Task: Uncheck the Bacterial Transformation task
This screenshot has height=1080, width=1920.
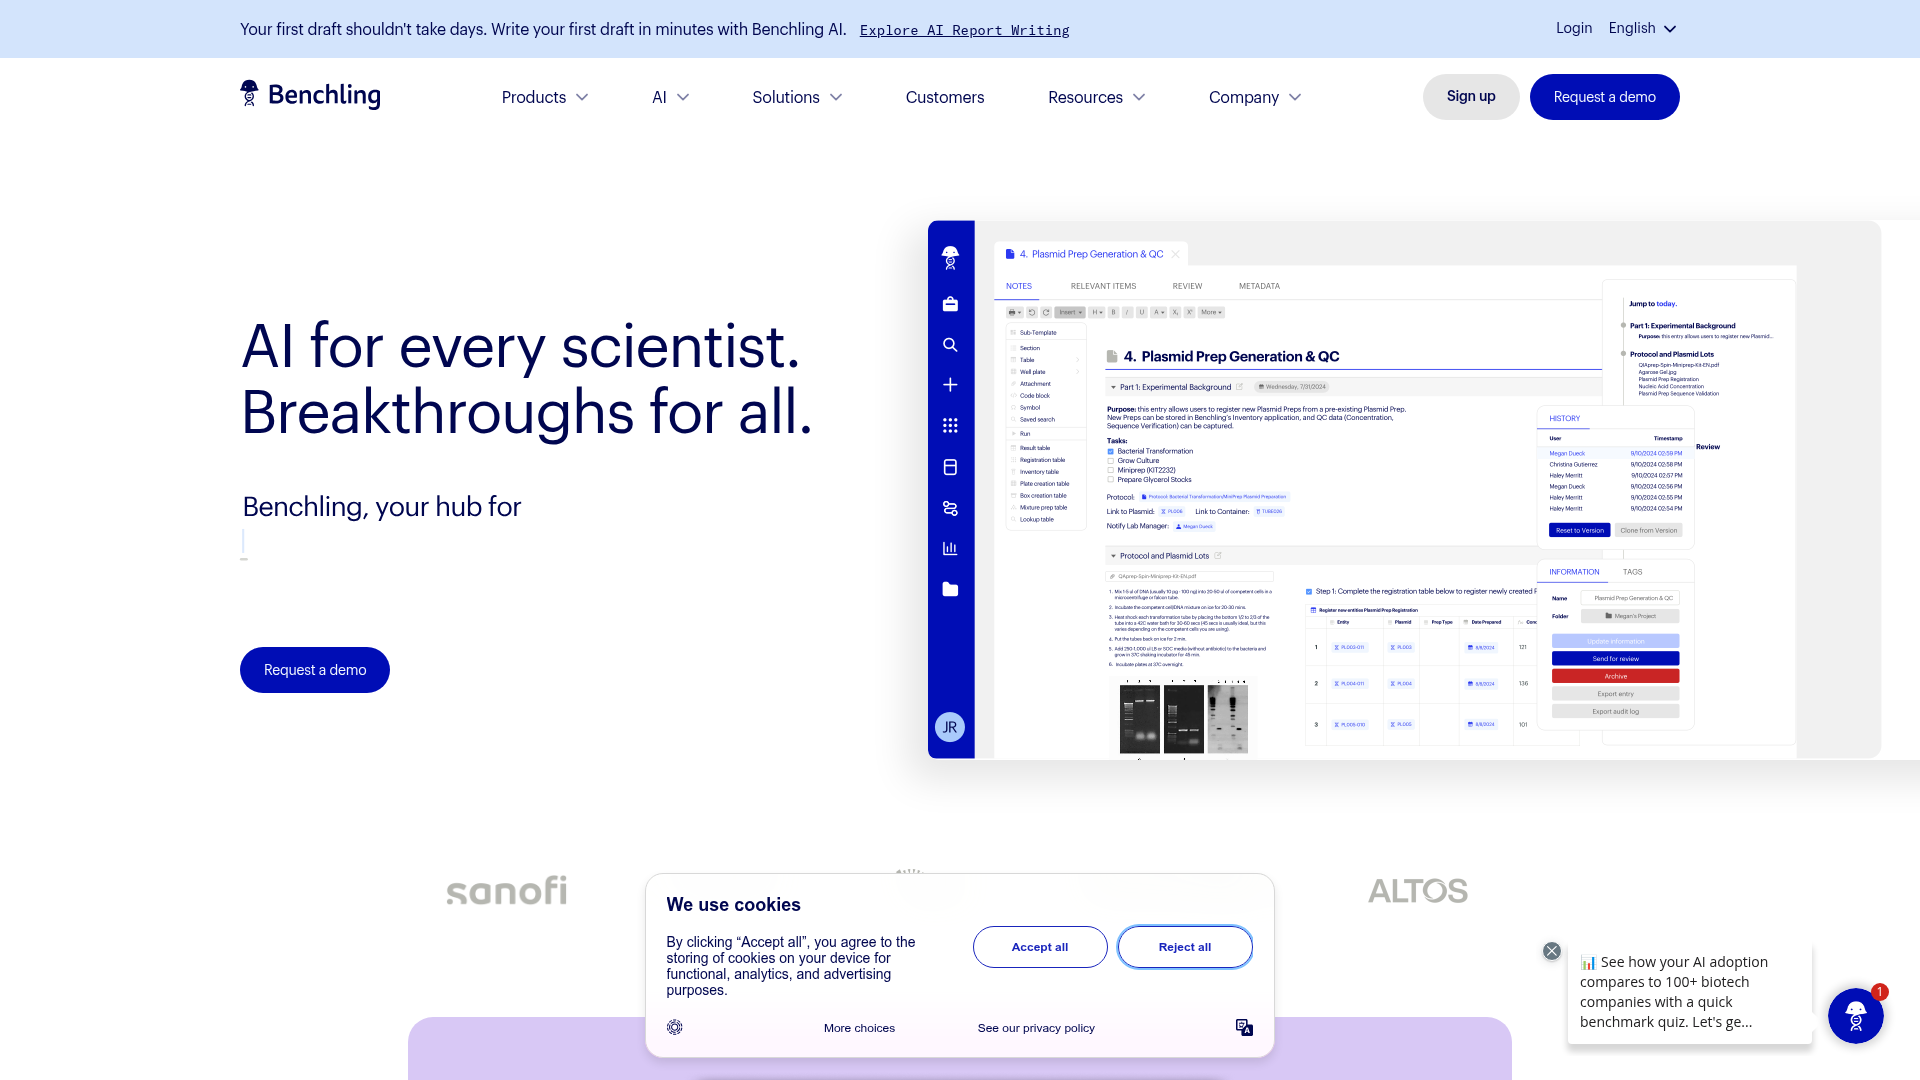Action: coord(1110,451)
